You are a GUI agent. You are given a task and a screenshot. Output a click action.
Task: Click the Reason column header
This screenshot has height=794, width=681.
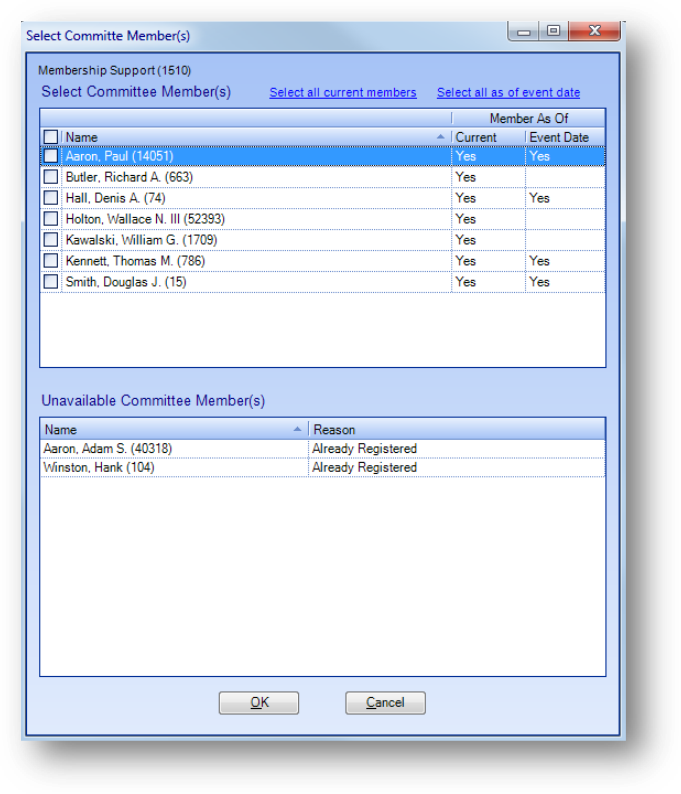click(x=455, y=429)
